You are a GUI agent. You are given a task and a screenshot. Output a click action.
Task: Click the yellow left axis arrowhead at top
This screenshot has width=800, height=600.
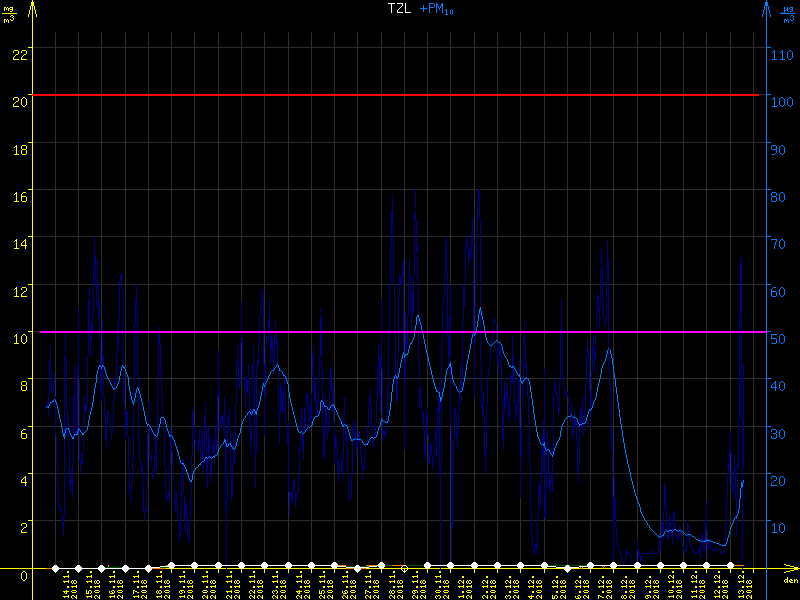coord(34,7)
